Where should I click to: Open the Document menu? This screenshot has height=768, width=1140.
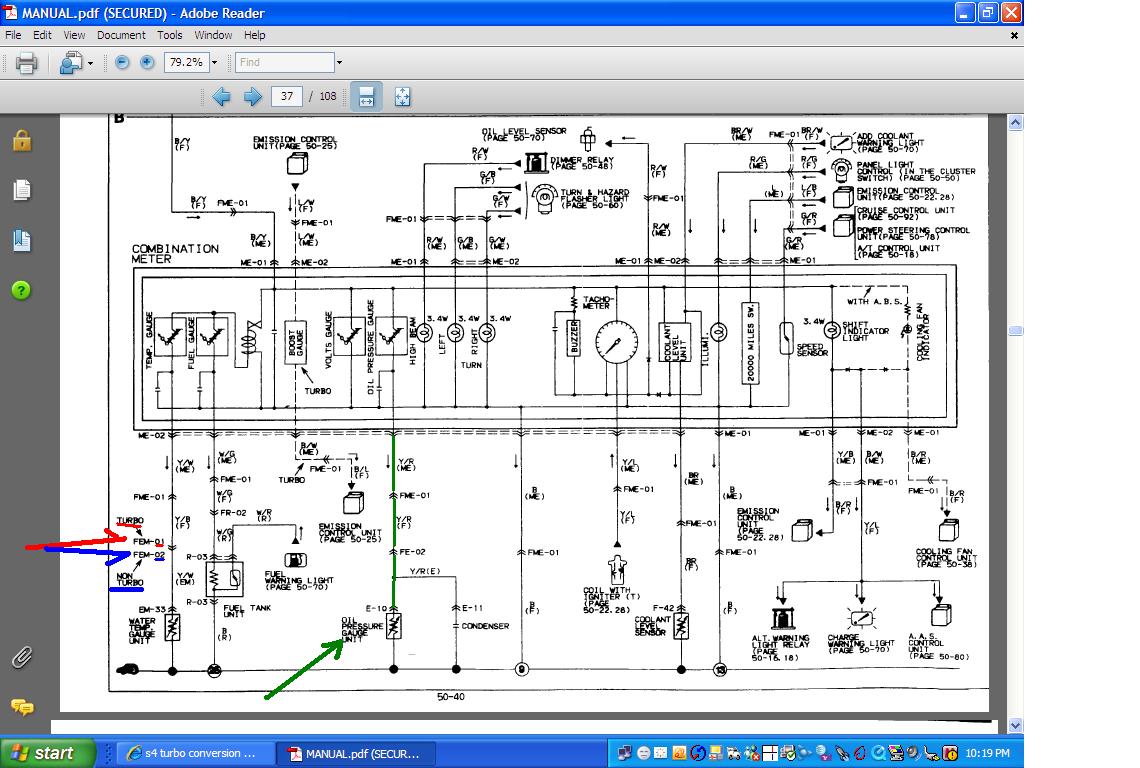tap(121, 35)
